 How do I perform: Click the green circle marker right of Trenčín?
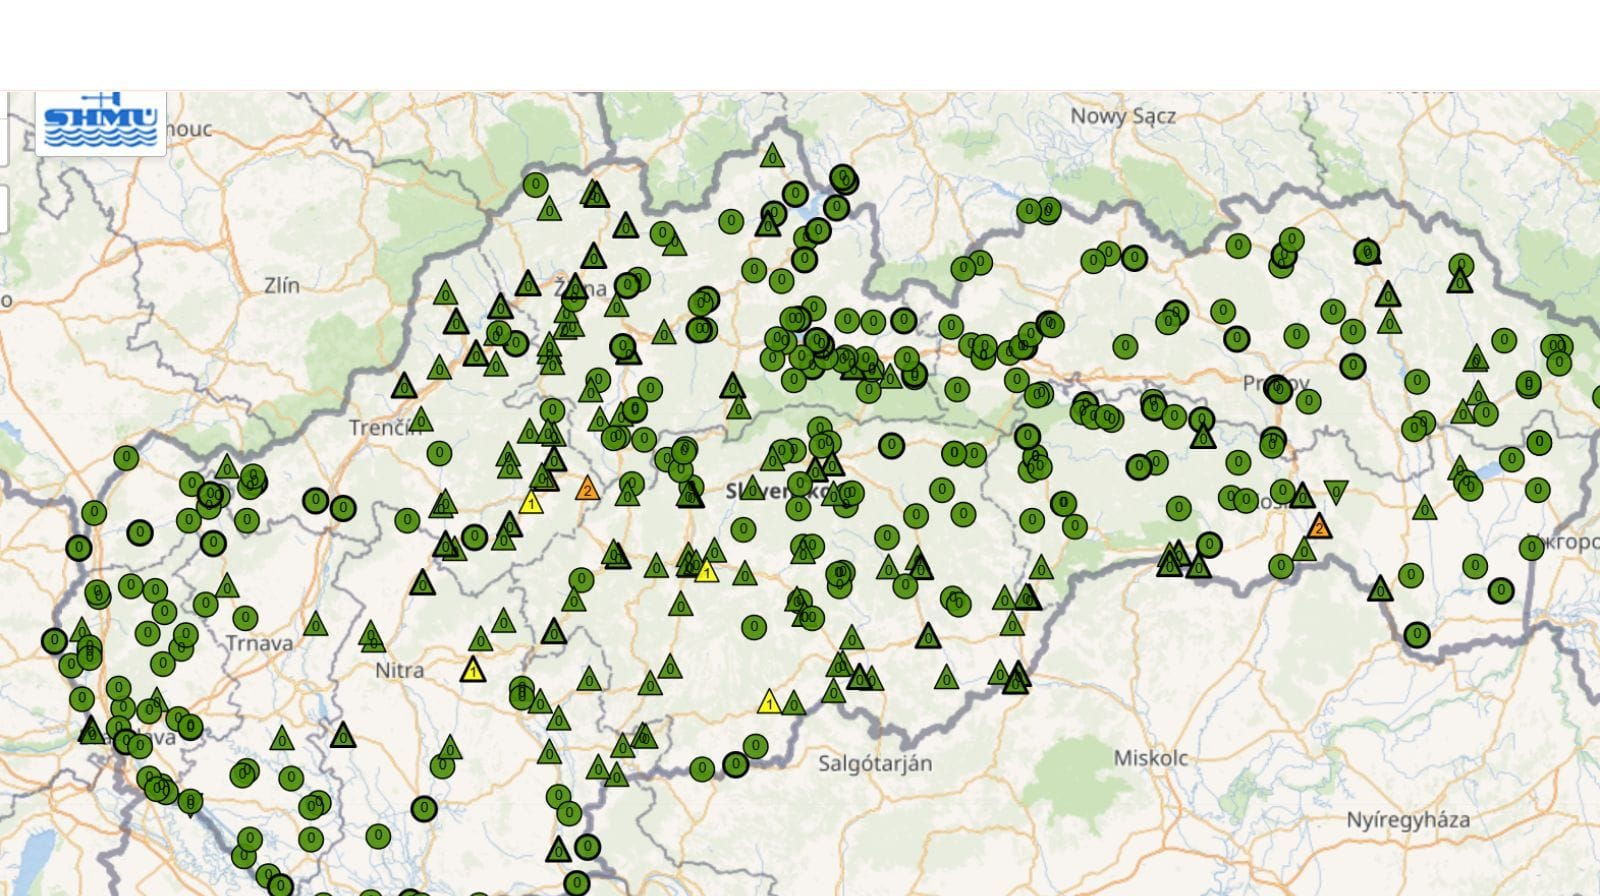[438, 453]
